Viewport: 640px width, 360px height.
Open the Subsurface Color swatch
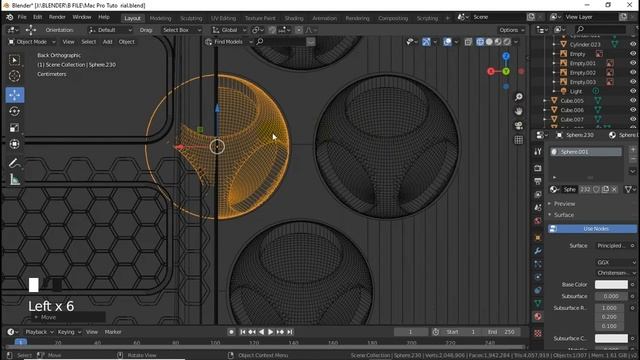click(611, 338)
